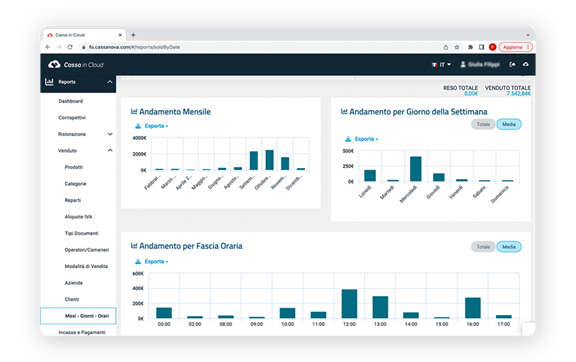Click the Andamento Mensile chart title icon

(x=134, y=111)
